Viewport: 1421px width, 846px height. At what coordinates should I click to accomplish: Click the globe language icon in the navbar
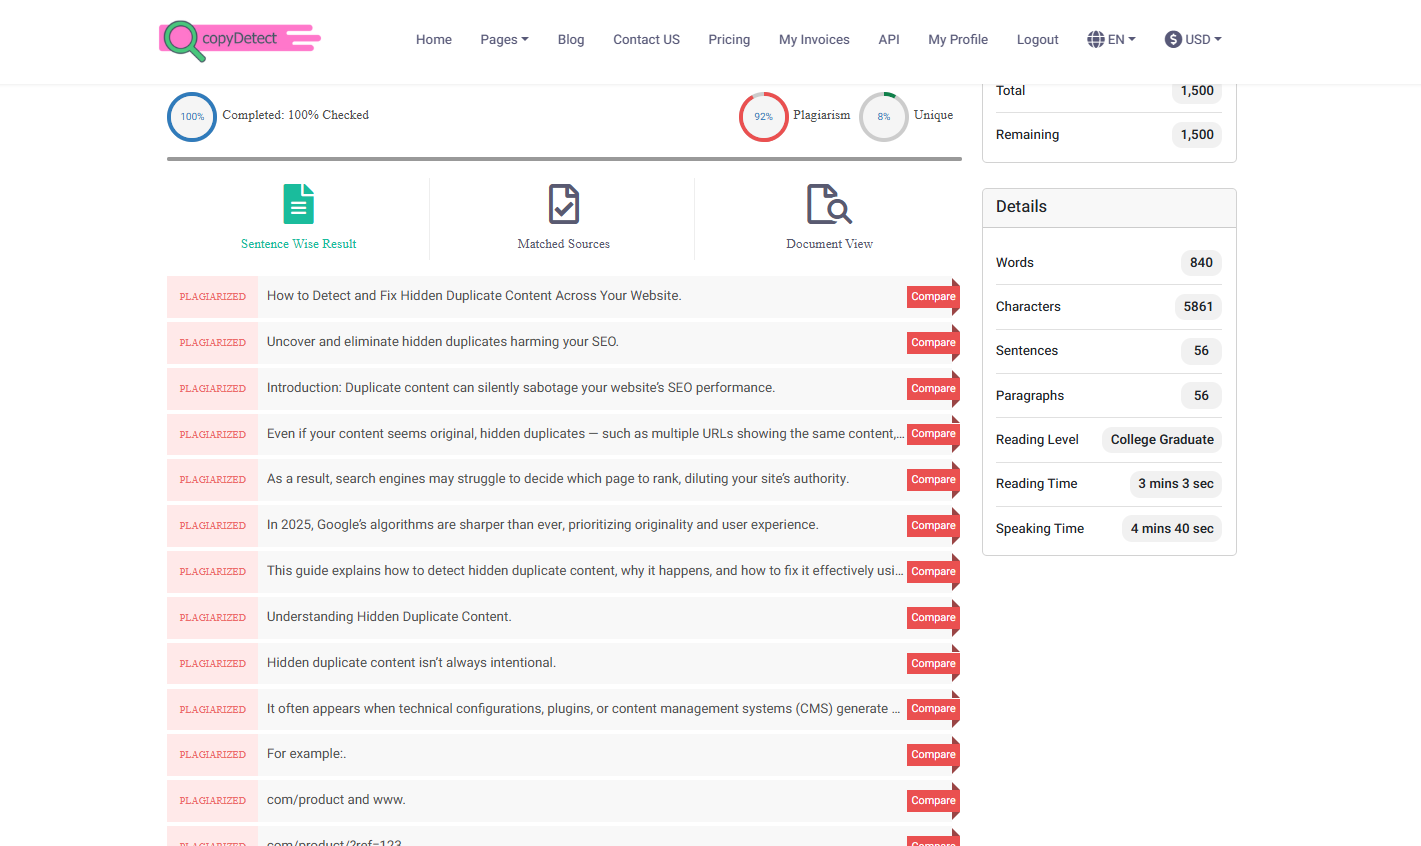(1096, 39)
